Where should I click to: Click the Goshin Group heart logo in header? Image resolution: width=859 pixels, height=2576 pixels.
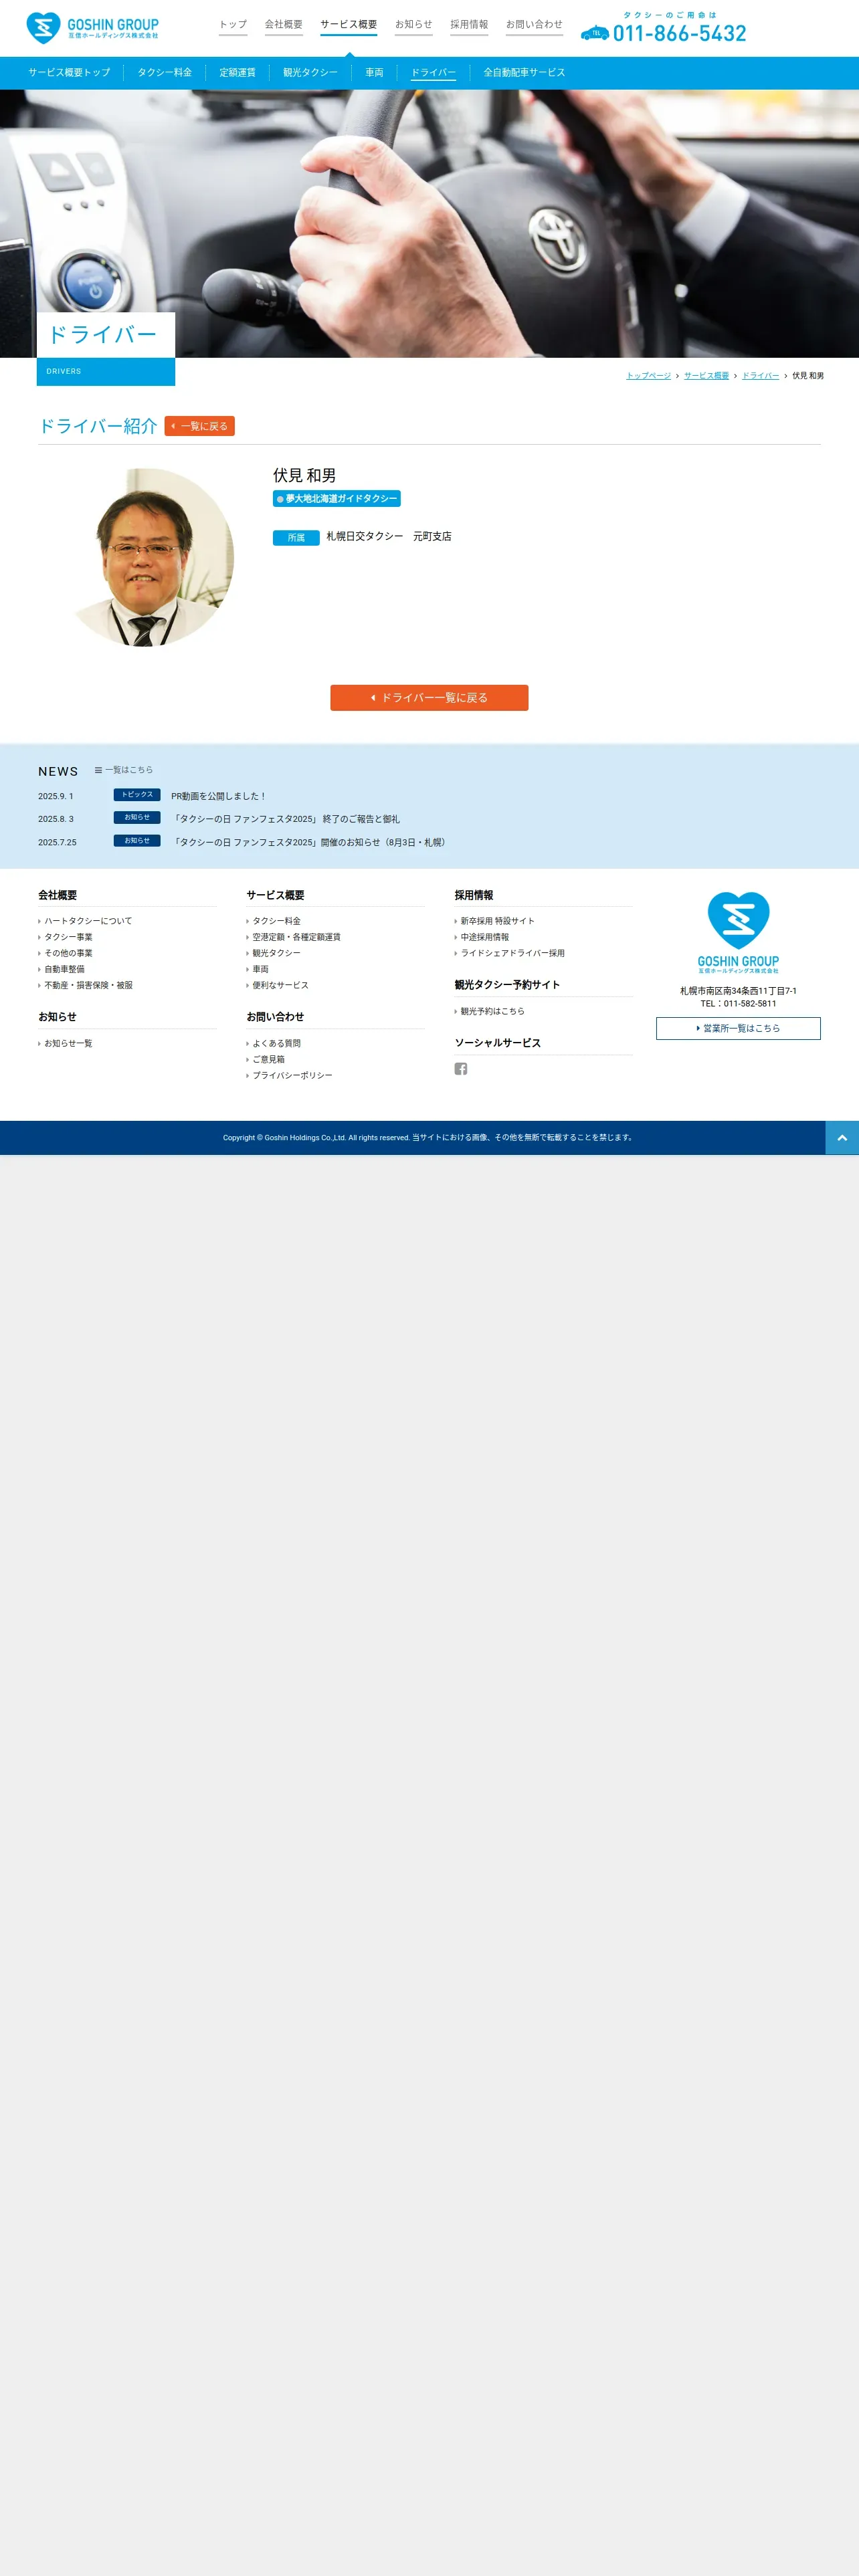(x=92, y=28)
